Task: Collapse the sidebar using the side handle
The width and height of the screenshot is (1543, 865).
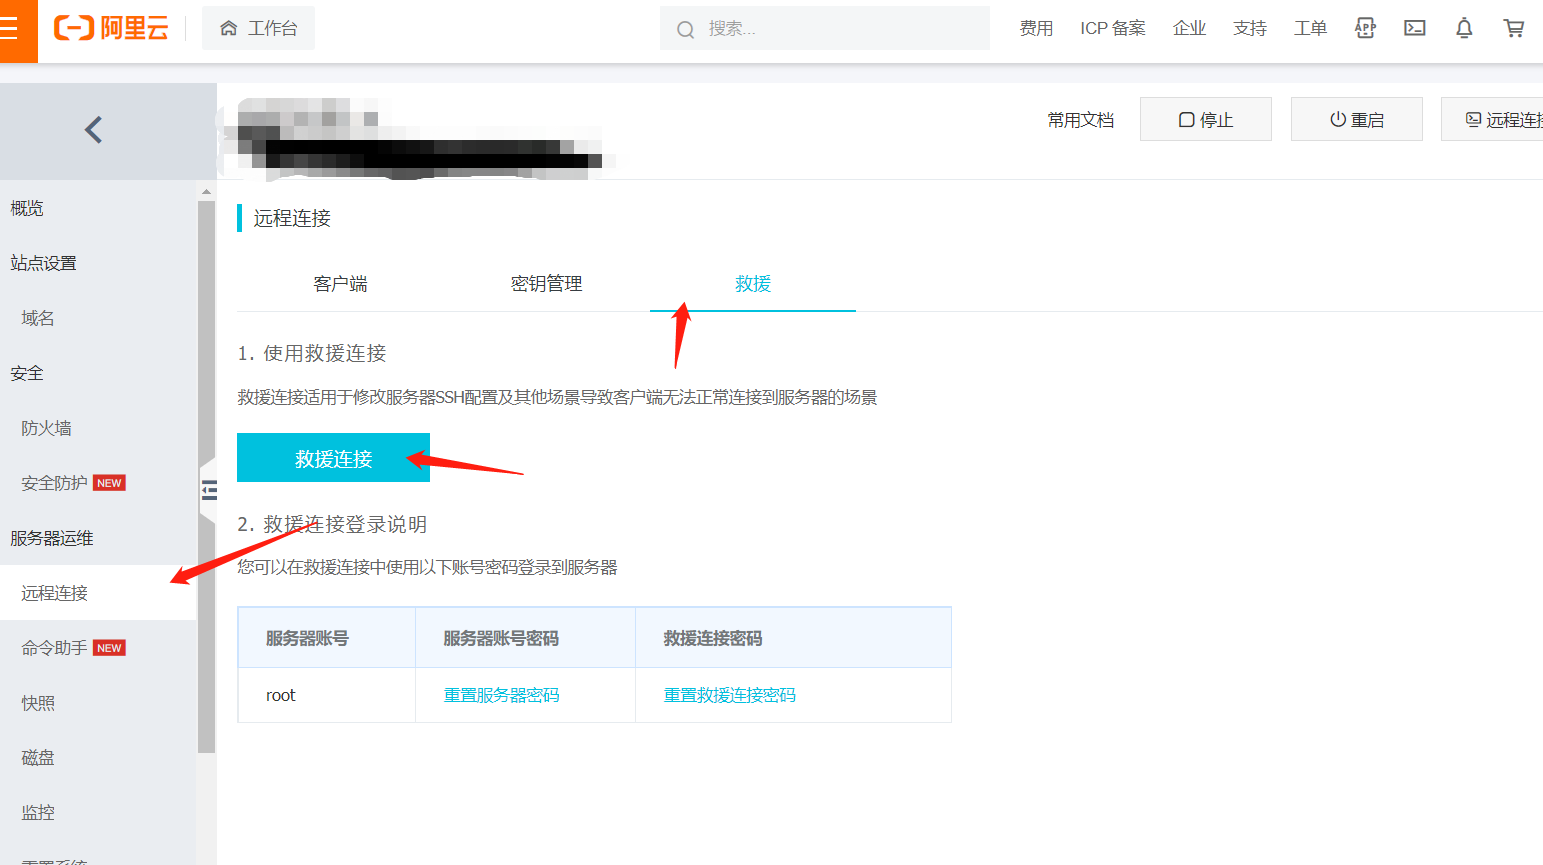Action: 209,490
